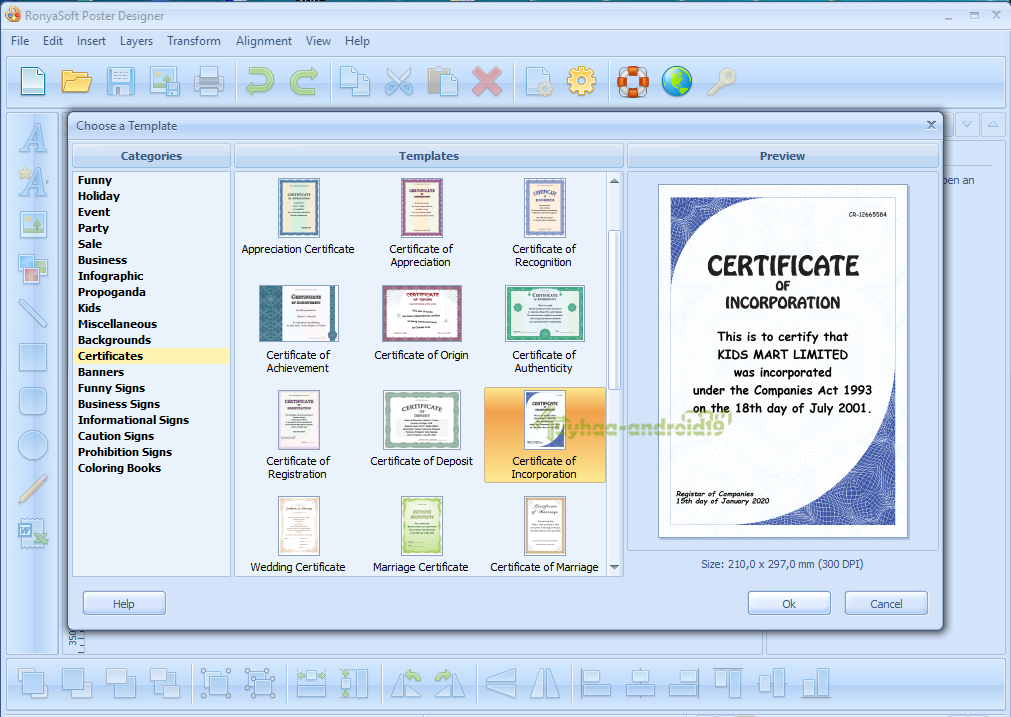Choose the Certificate of Achievement template
The image size is (1011, 717).
[298, 329]
